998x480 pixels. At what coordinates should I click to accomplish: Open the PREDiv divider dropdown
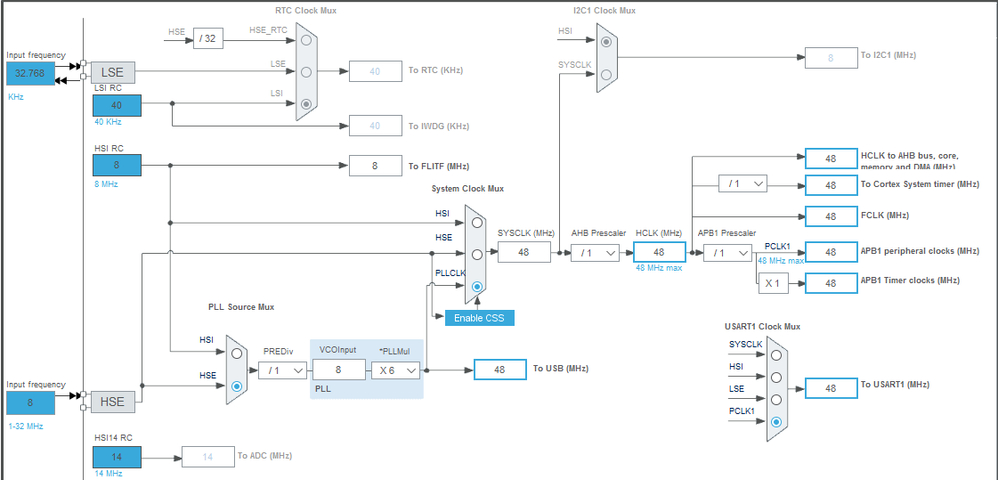tap(283, 370)
